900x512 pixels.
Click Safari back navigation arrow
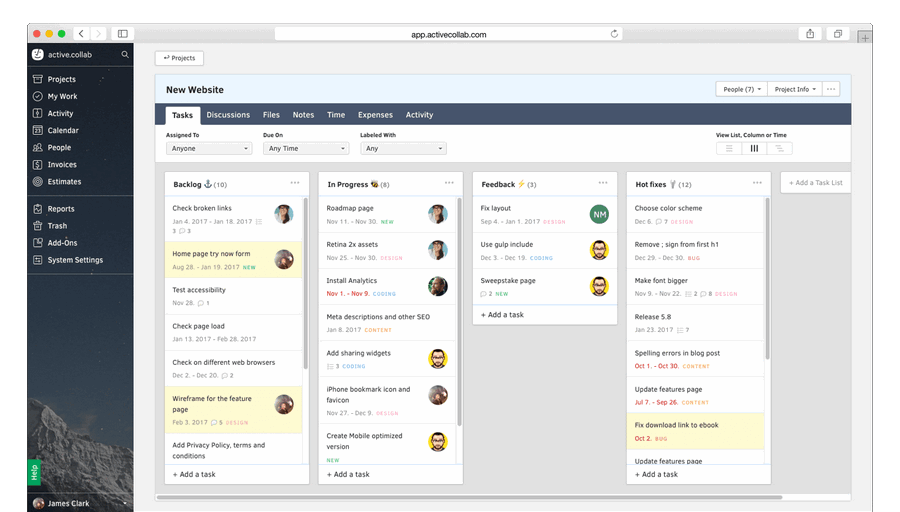[x=82, y=34]
